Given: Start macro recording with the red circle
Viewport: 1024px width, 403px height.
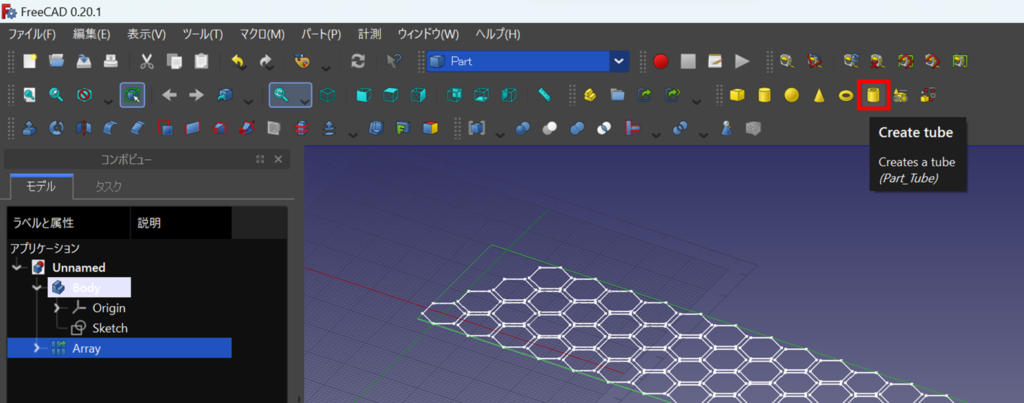Looking at the screenshot, I should (x=661, y=61).
